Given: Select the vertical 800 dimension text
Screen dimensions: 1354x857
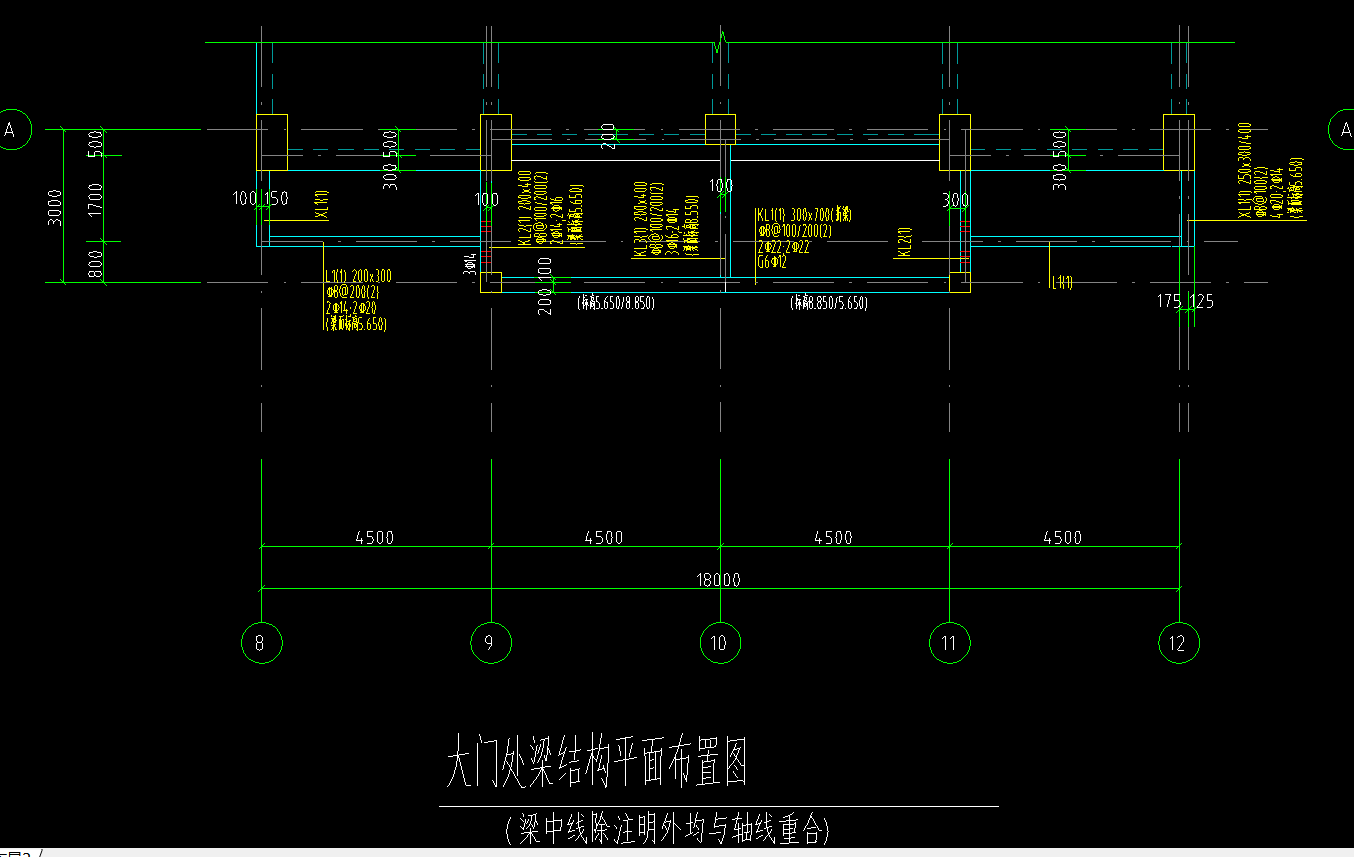Looking at the screenshot, I should coord(95,264).
